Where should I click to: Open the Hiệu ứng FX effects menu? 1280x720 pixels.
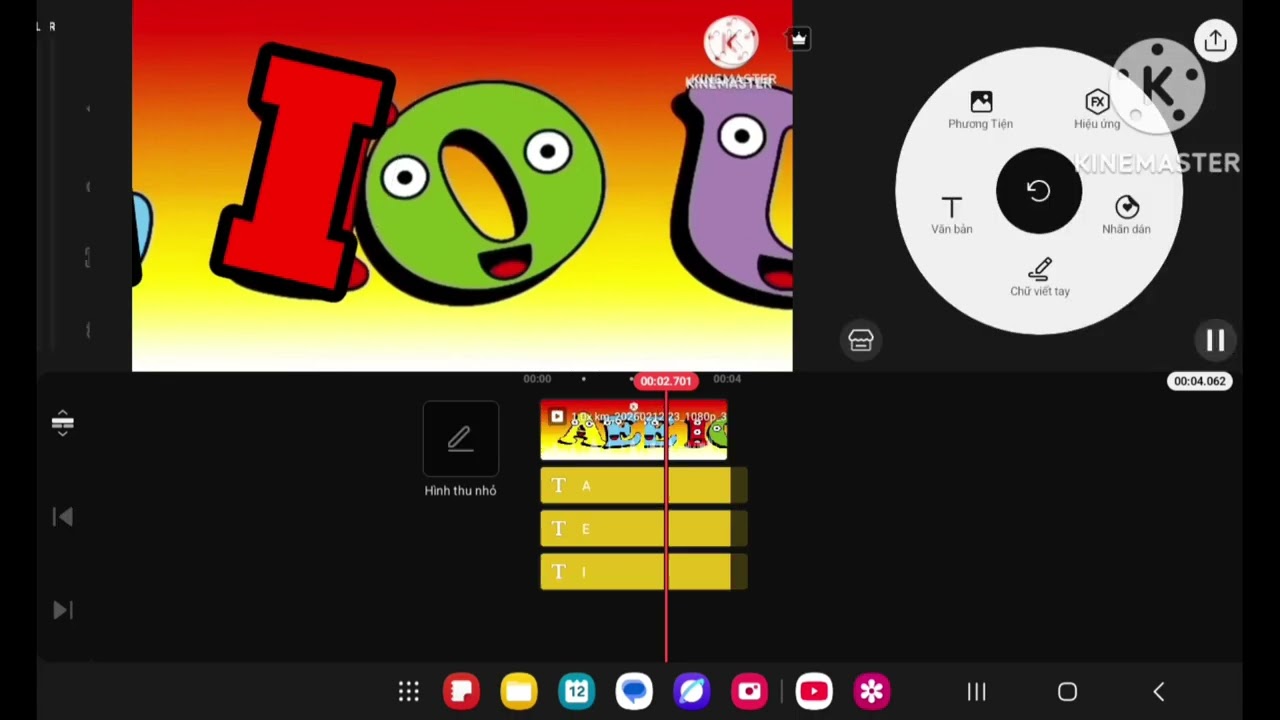(1097, 110)
